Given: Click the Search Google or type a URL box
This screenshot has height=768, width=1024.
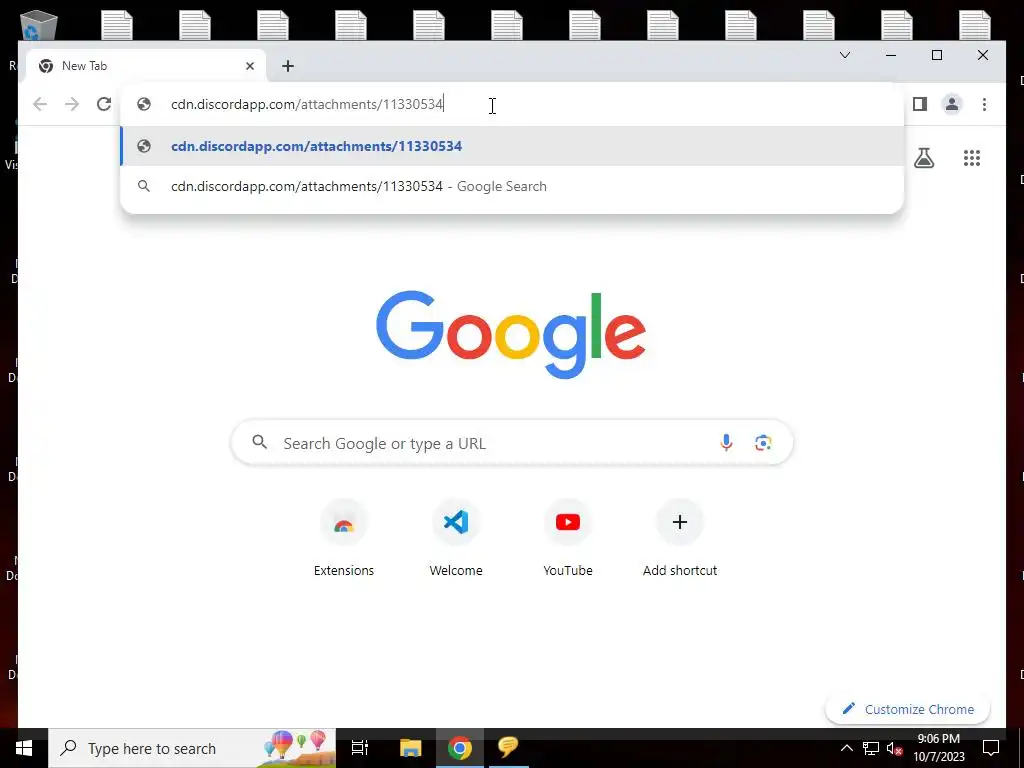Looking at the screenshot, I should (512, 443).
